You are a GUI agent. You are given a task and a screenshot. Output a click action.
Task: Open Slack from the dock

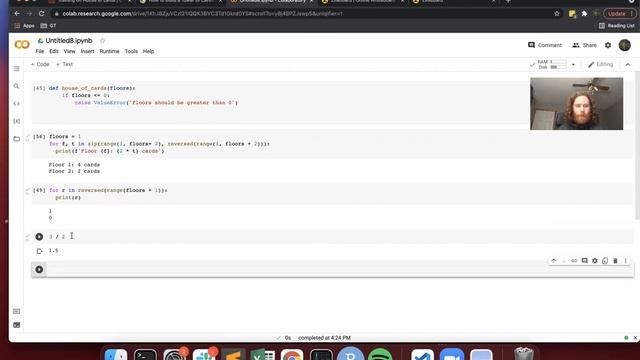(x=204, y=355)
